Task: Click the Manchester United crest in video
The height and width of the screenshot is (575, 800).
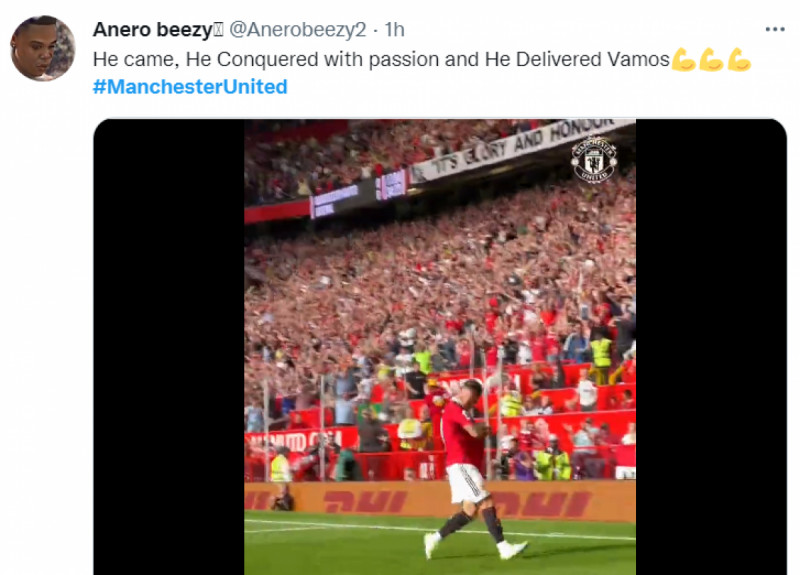Action: pyautogui.click(x=593, y=160)
